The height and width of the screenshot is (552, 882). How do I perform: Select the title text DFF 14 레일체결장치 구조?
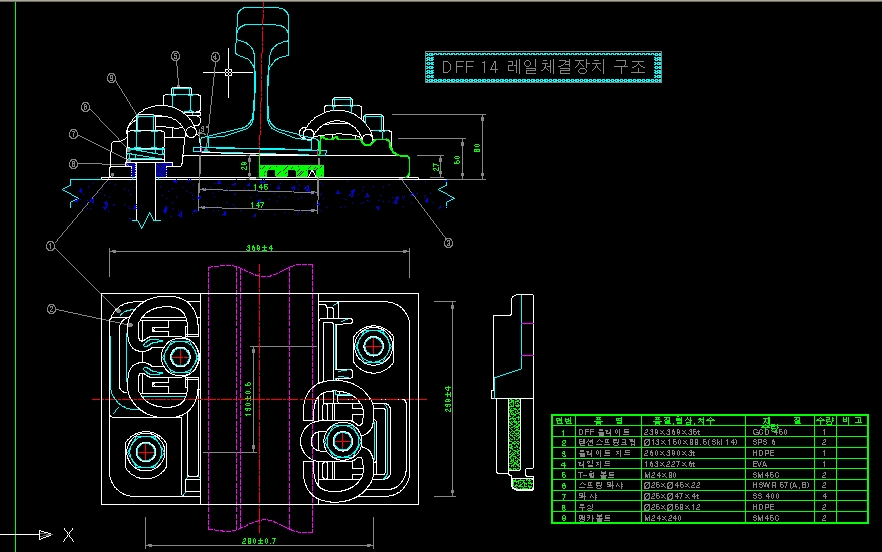545,66
